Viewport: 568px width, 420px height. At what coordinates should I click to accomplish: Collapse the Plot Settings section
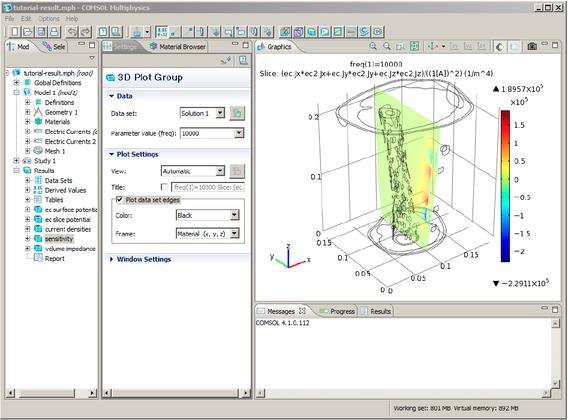tap(112, 154)
